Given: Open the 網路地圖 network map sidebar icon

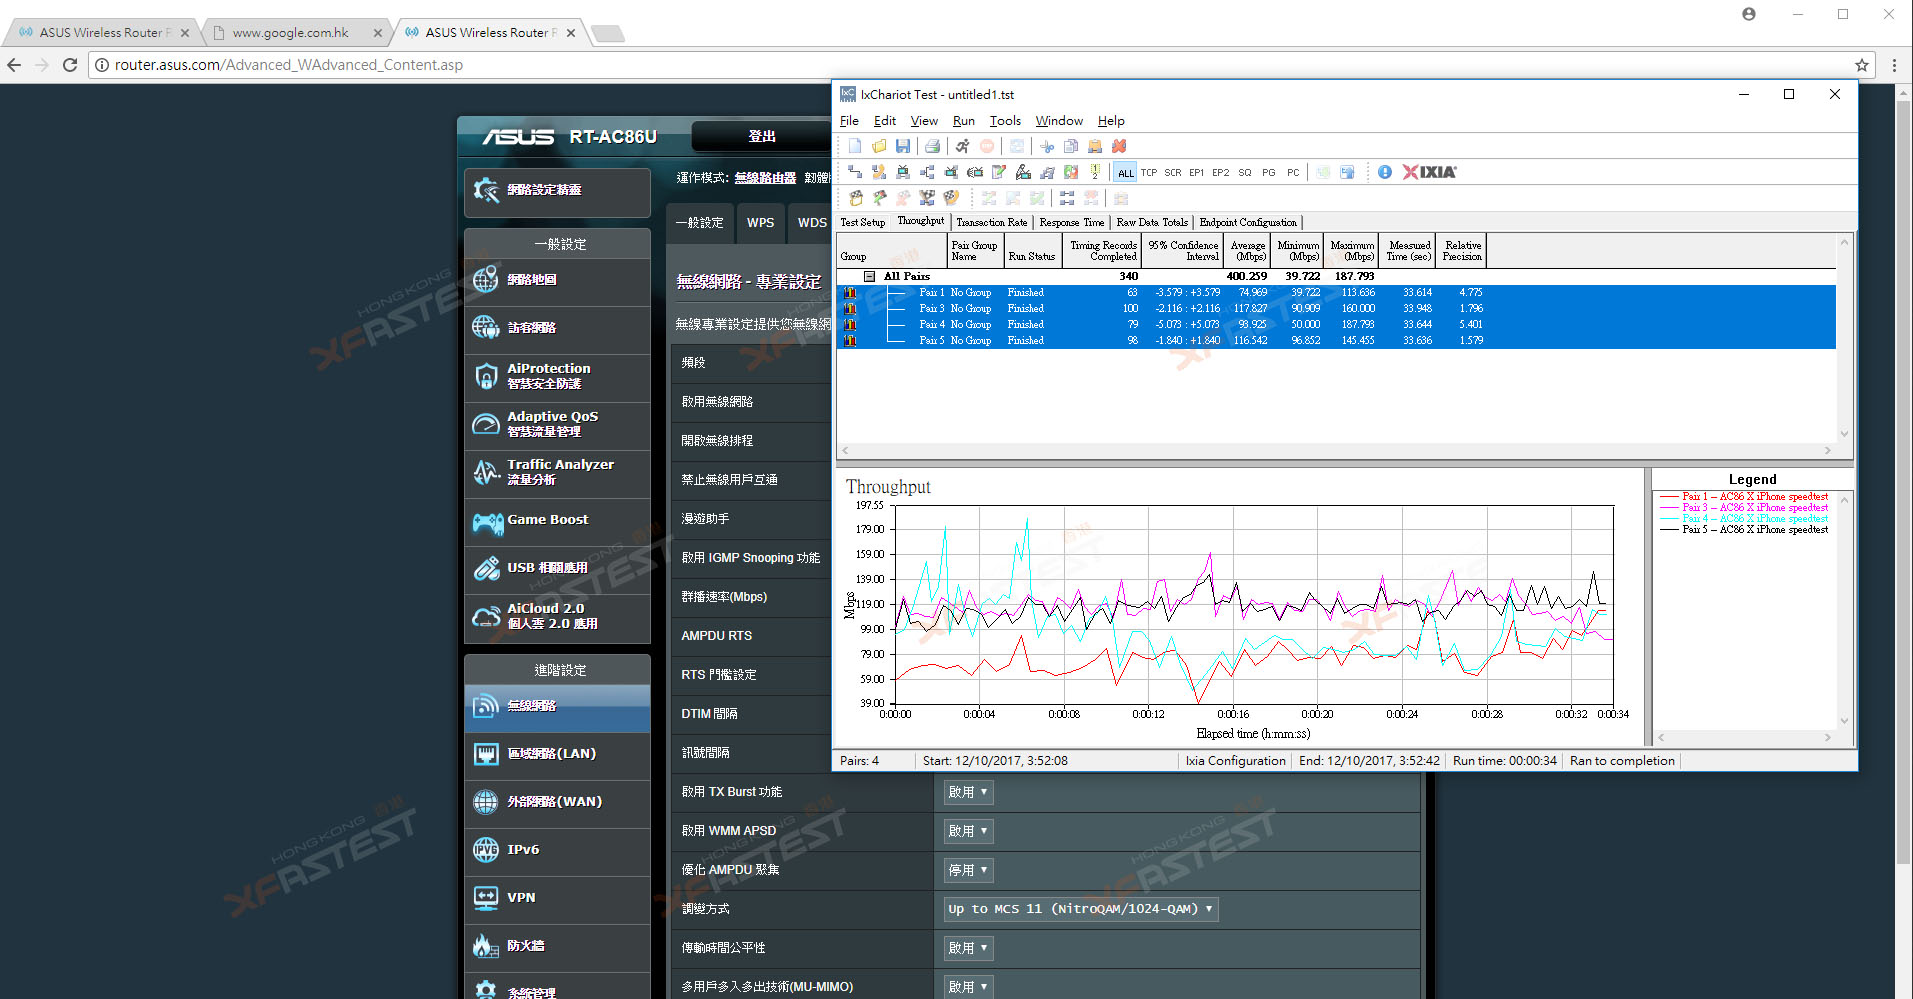Looking at the screenshot, I should pos(486,280).
